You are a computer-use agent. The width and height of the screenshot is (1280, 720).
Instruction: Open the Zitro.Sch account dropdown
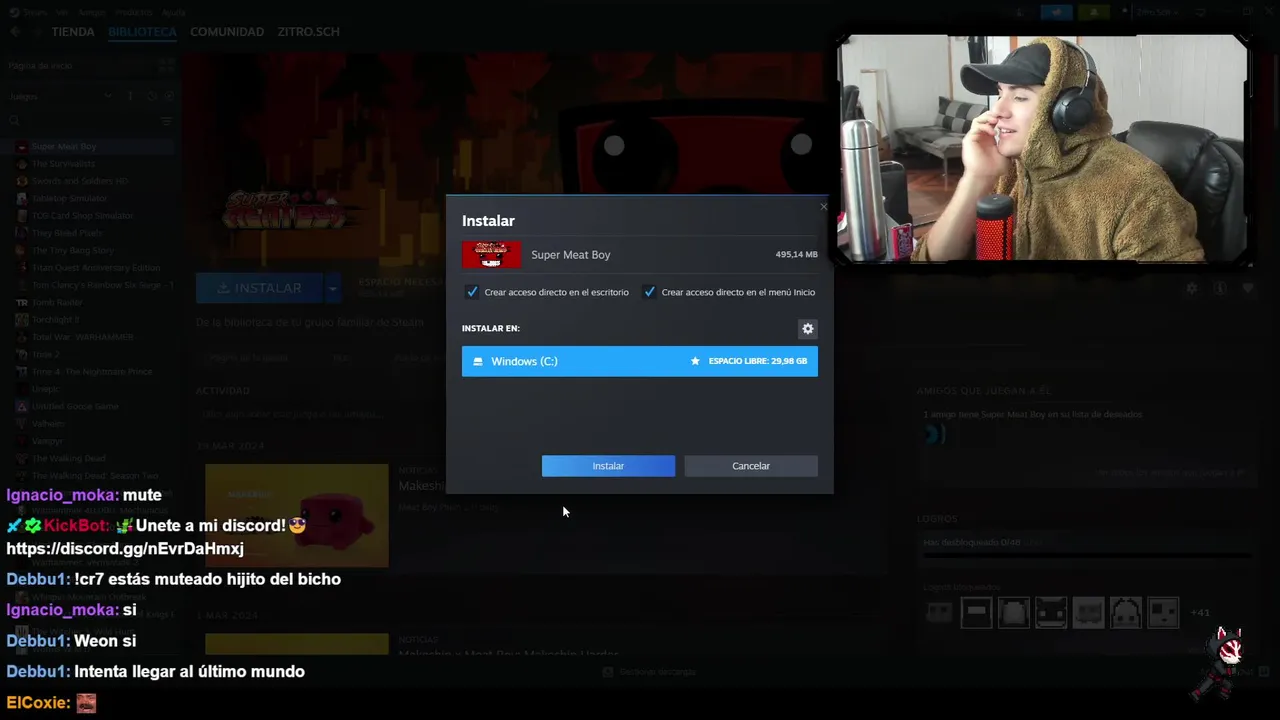click(1159, 12)
